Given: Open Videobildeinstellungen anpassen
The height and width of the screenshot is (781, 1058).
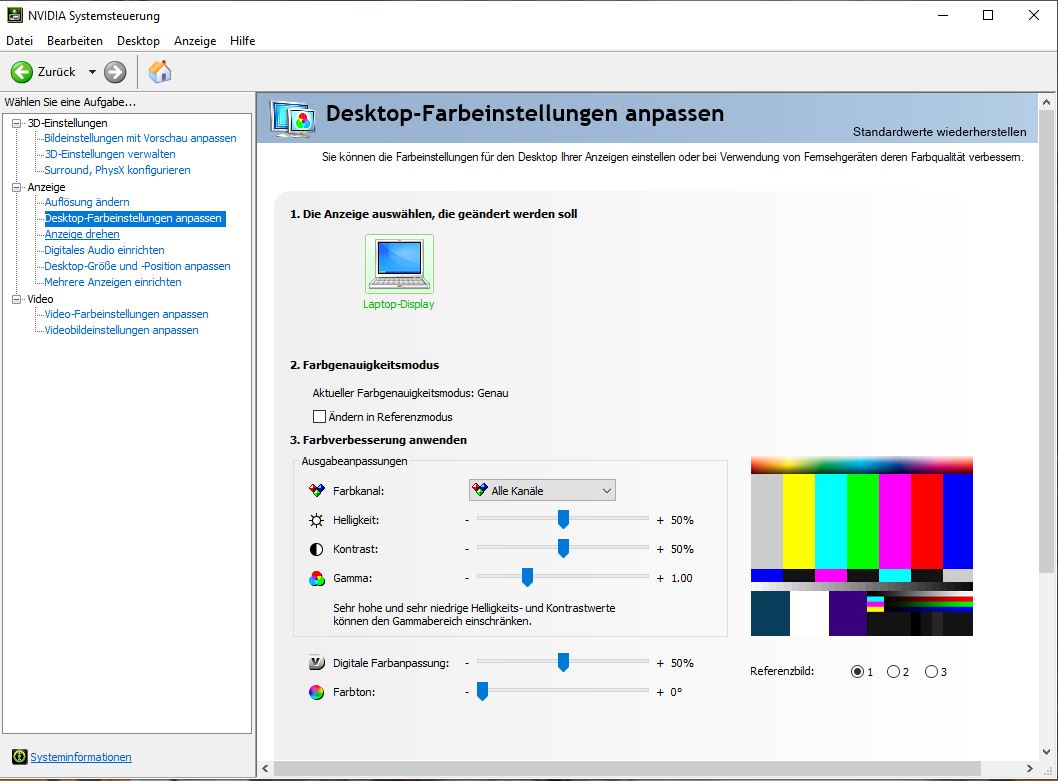Looking at the screenshot, I should 121,330.
